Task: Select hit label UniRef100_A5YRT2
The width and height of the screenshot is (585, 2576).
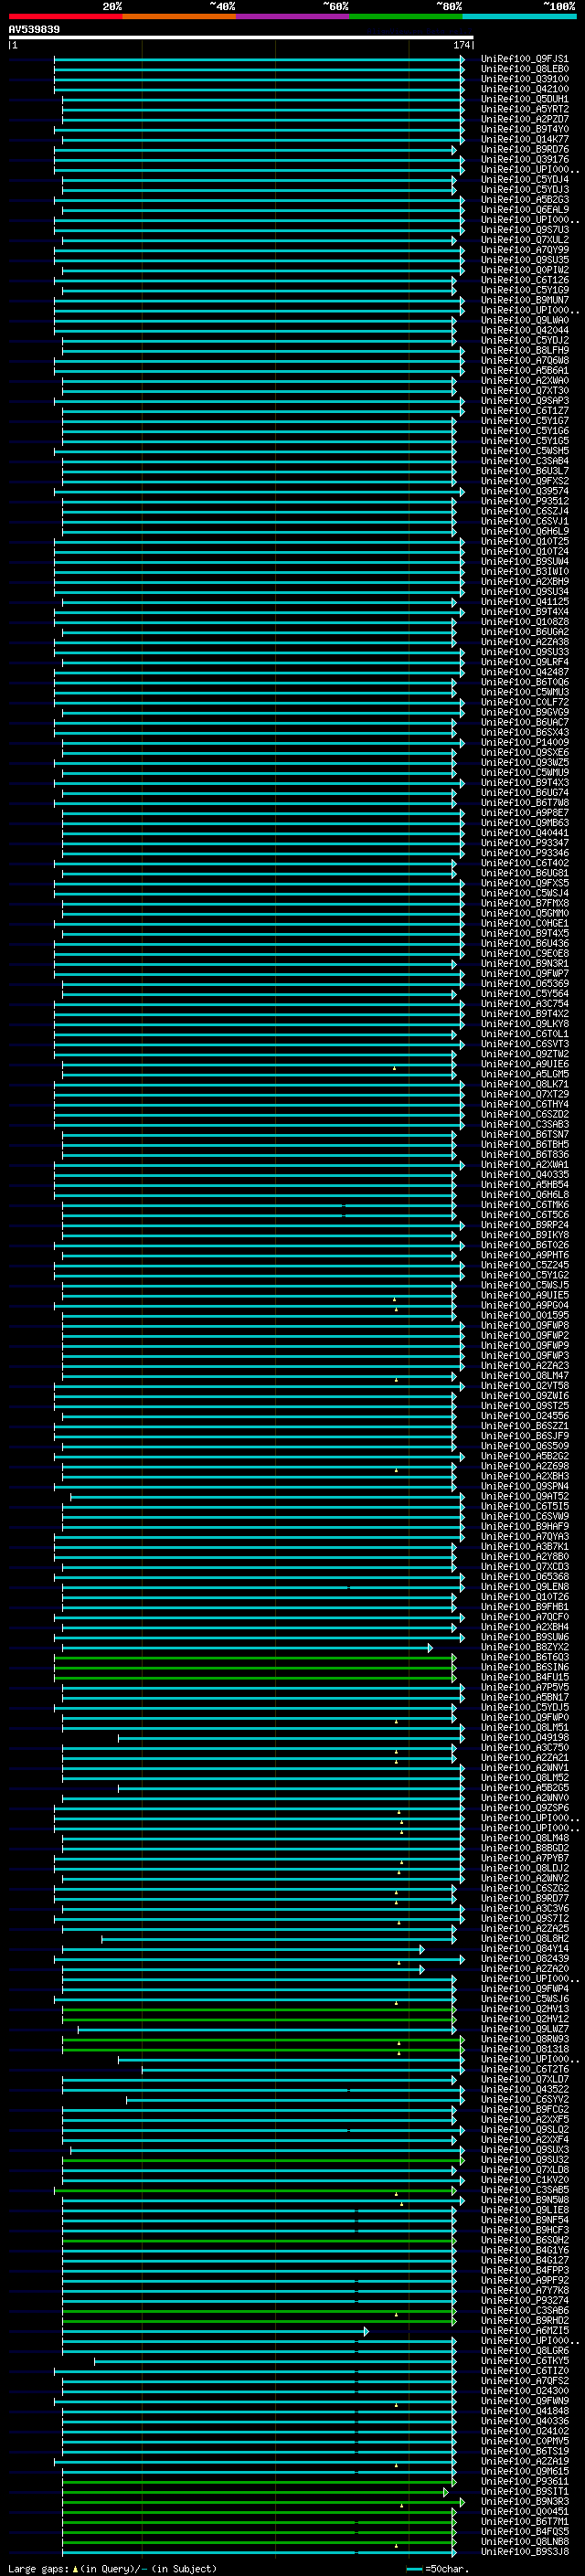Action: (524, 109)
